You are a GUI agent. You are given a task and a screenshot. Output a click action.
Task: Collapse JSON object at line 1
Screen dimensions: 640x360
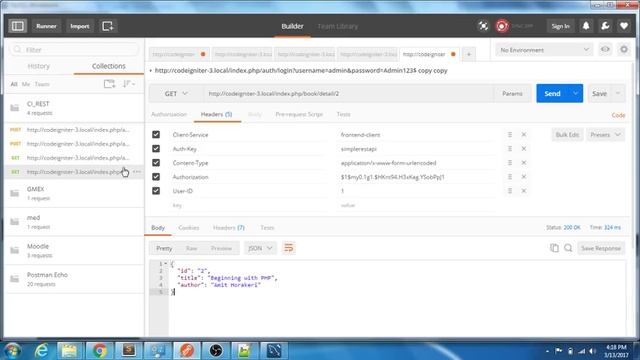166,264
